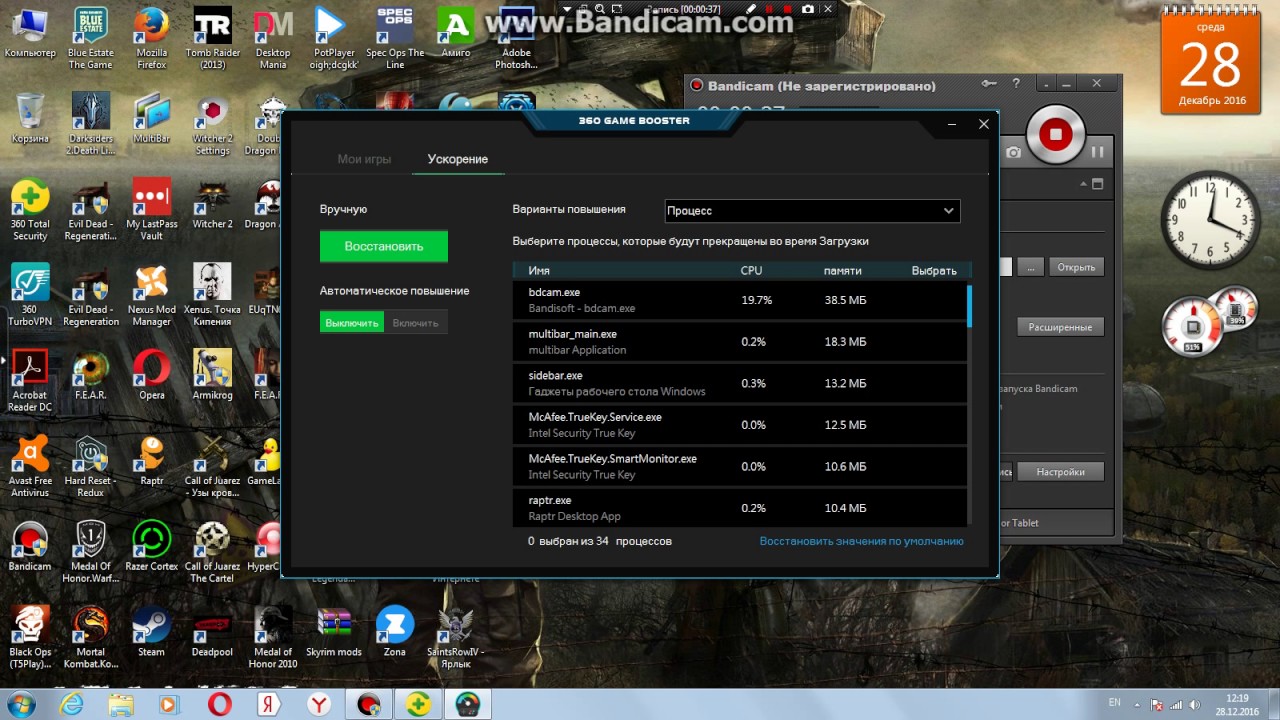This screenshot has width=1280, height=720.
Task: Select the McAfee.TrueKey.SmartMonitor.exe row
Action: pos(740,466)
